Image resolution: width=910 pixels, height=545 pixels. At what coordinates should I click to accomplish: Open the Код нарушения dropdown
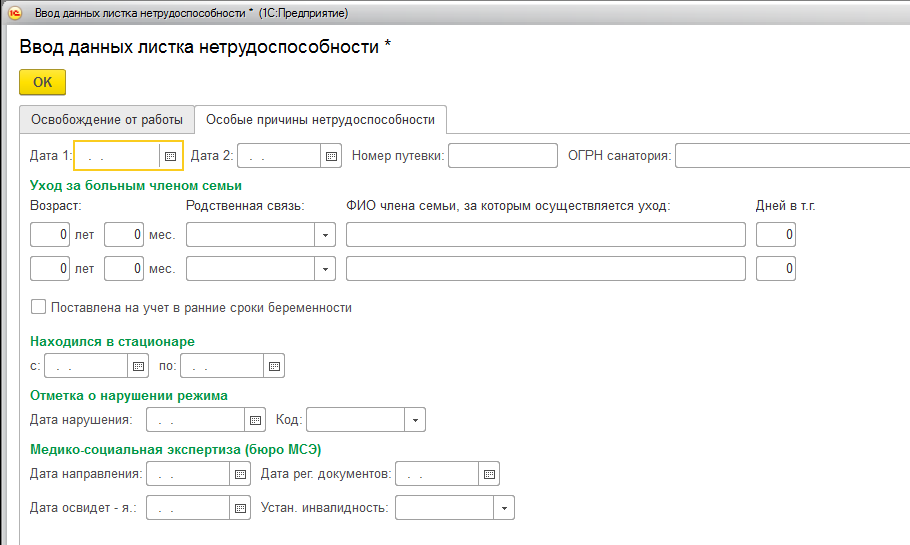(x=415, y=420)
